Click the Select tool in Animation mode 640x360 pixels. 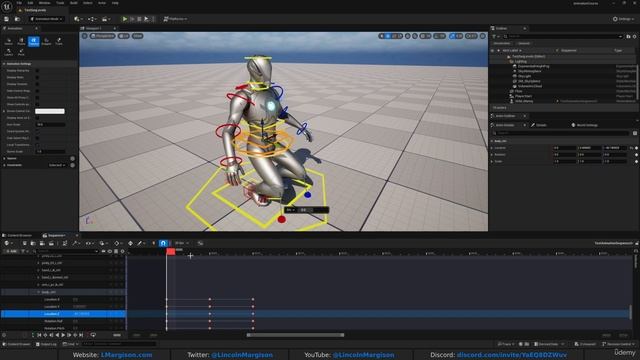coord(9,41)
